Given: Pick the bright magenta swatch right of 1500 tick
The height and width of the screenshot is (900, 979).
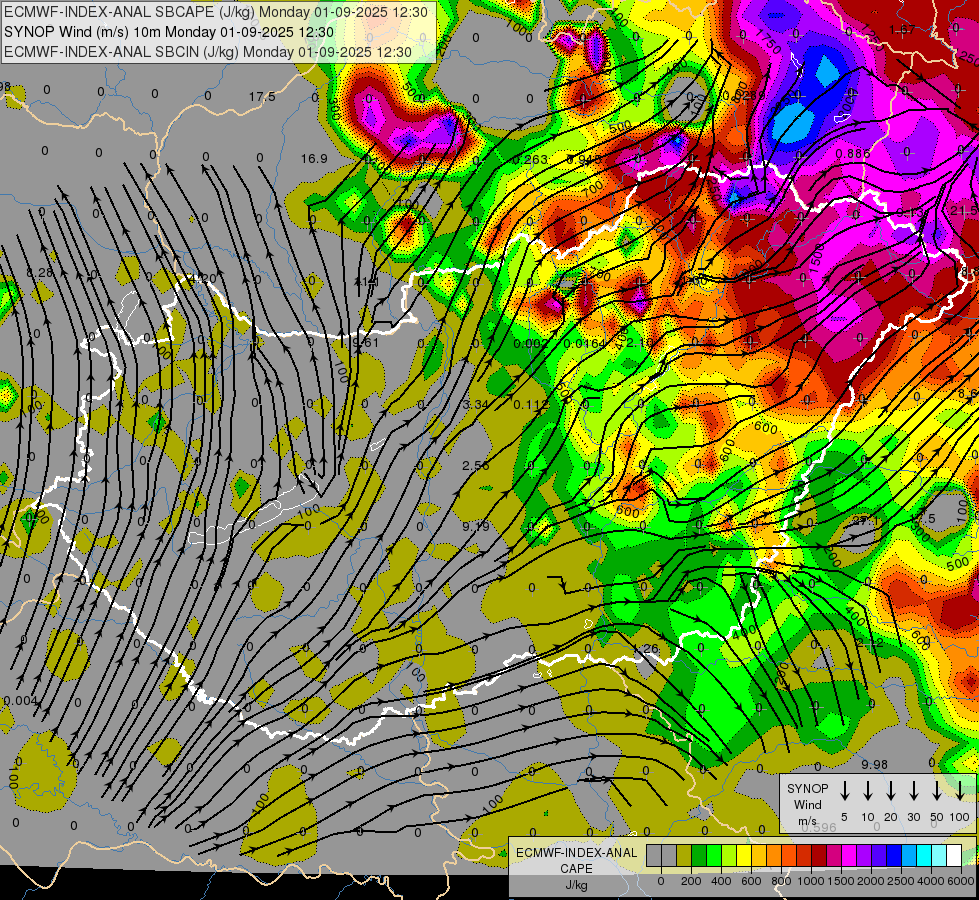Looking at the screenshot, I should coord(850,855).
